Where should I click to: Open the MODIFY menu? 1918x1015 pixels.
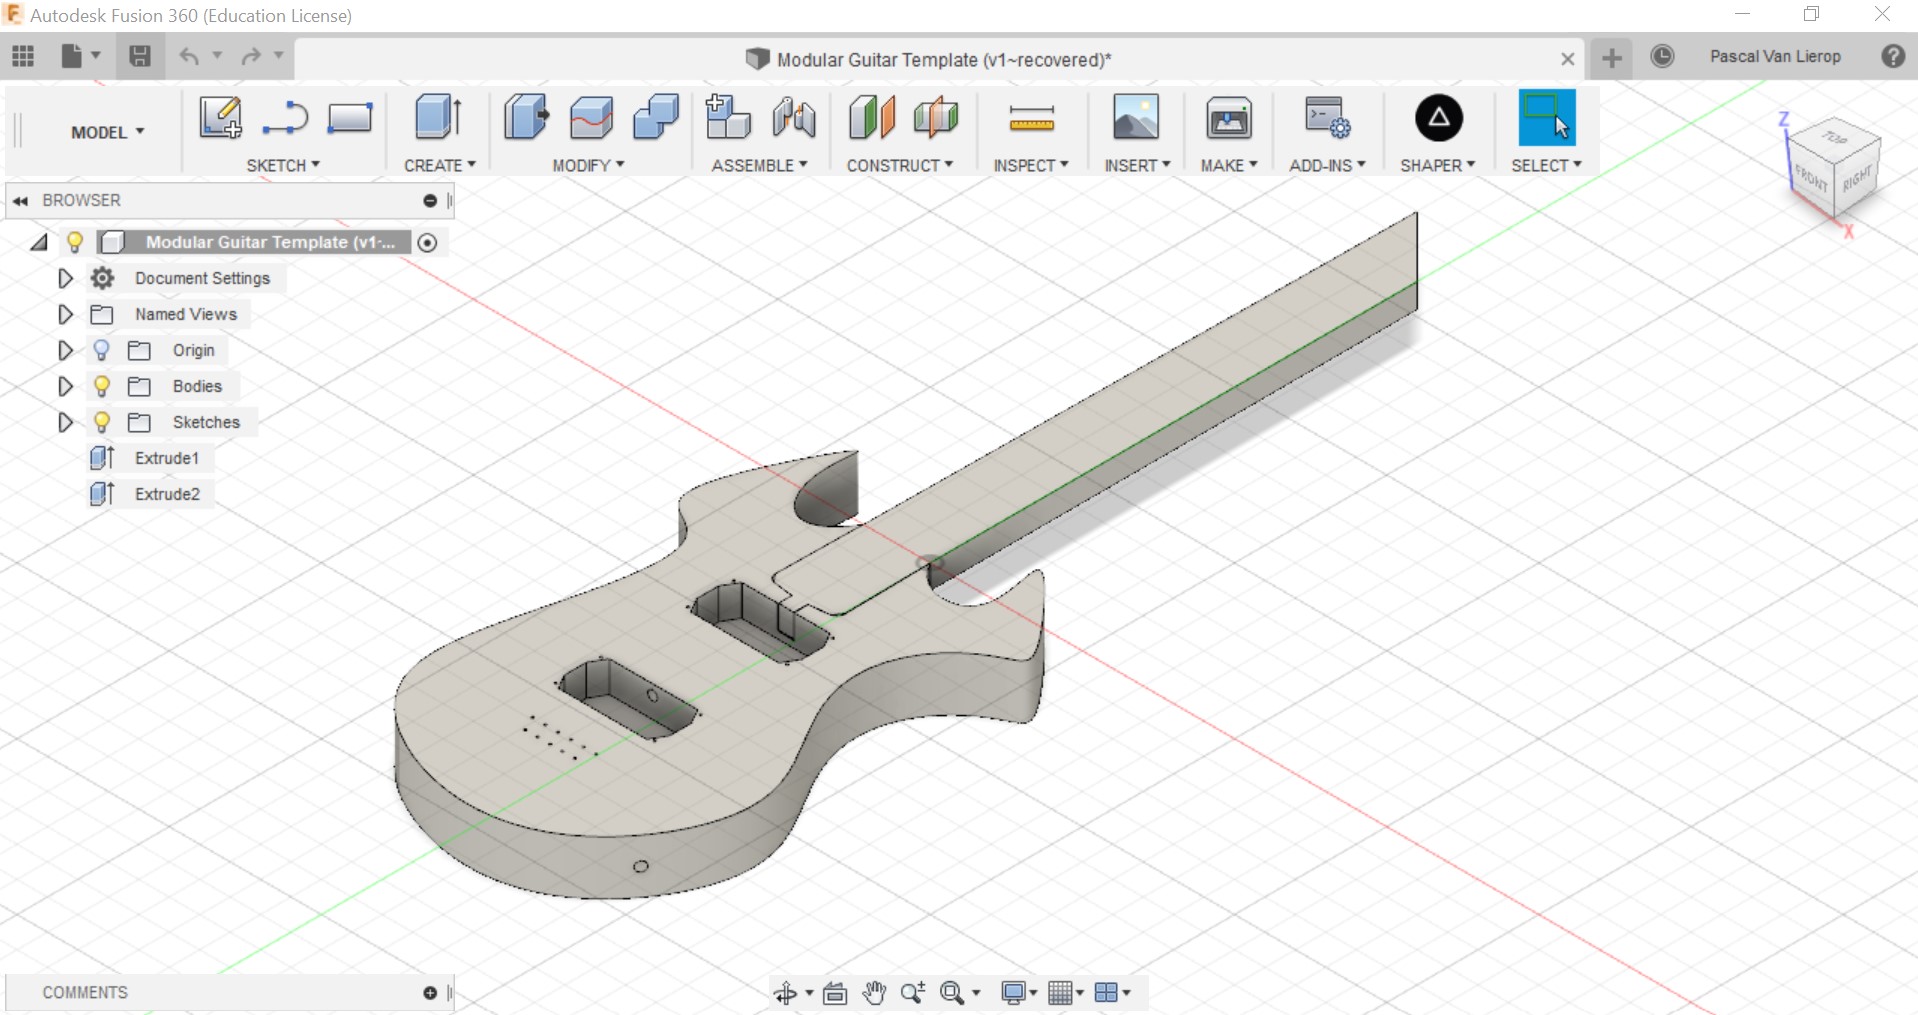(588, 165)
